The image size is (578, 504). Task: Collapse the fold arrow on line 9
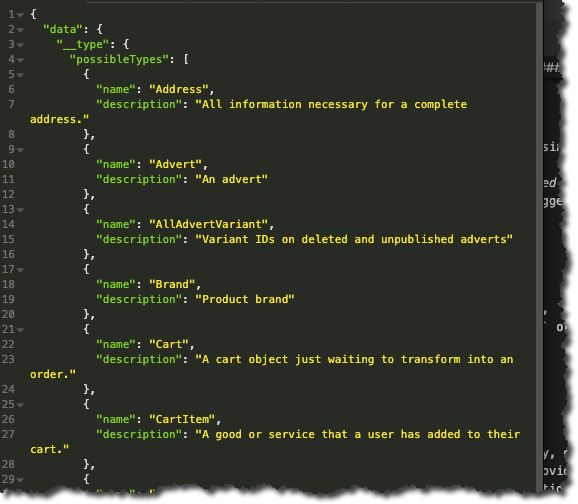(x=20, y=150)
